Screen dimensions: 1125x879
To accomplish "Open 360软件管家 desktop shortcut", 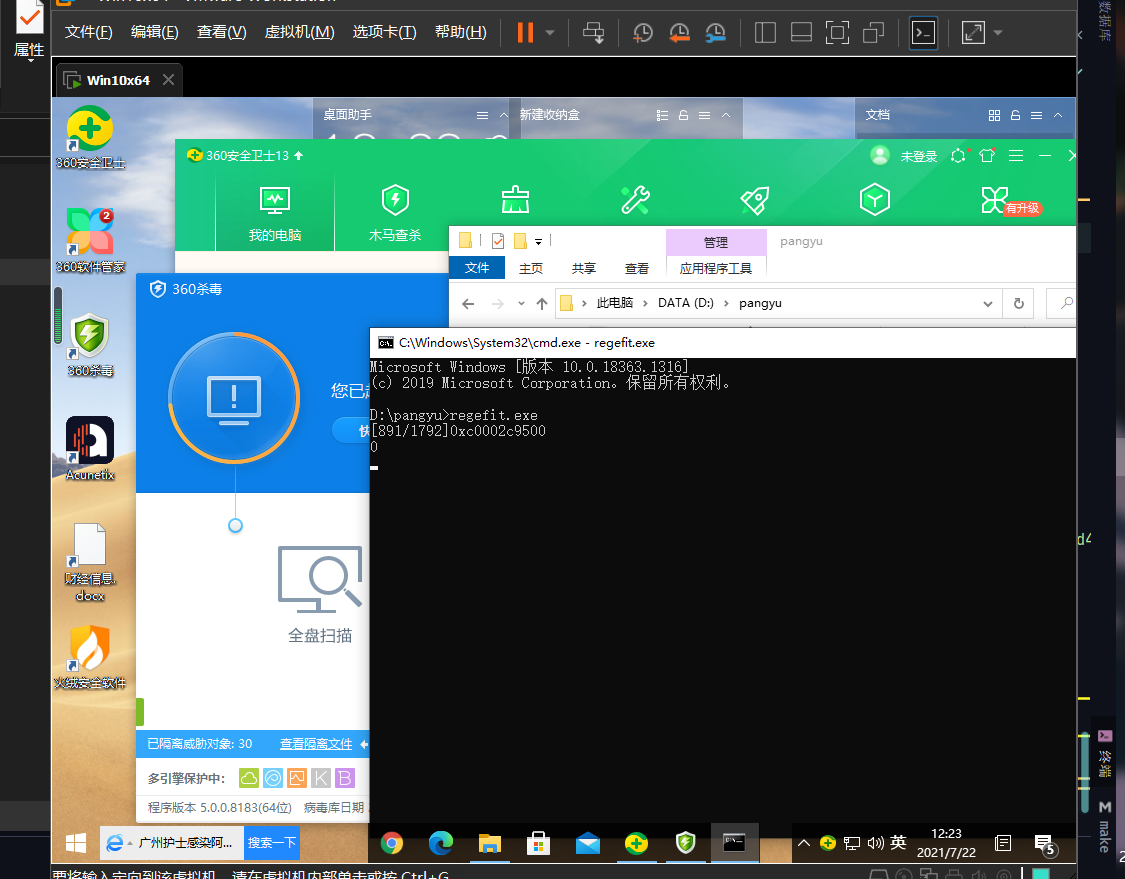I will (90, 241).
